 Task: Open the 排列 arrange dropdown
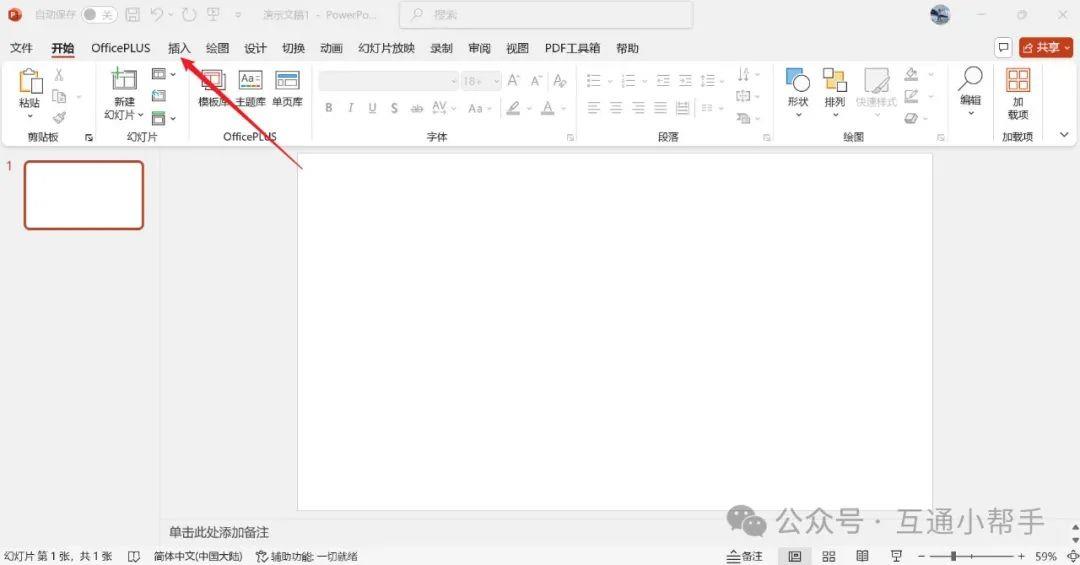pyautogui.click(x=835, y=93)
